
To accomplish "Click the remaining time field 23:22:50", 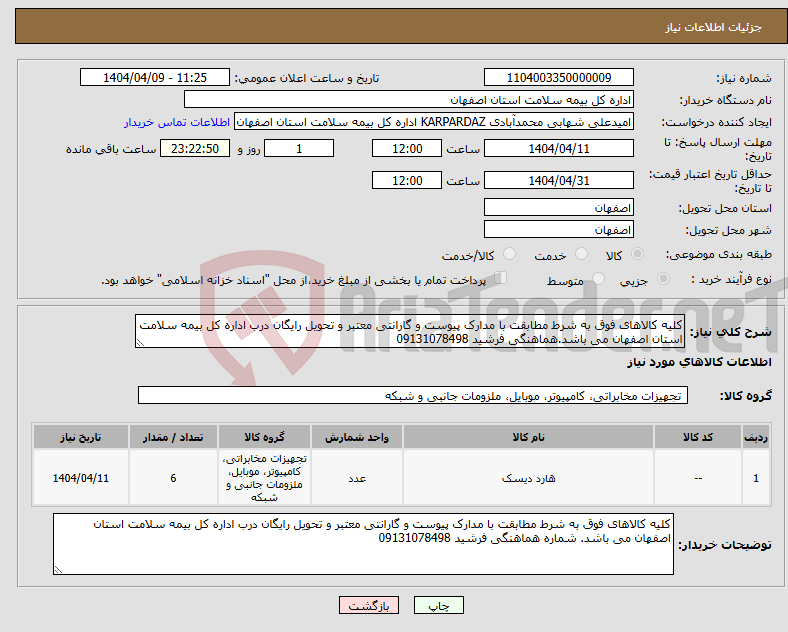I will coord(195,149).
